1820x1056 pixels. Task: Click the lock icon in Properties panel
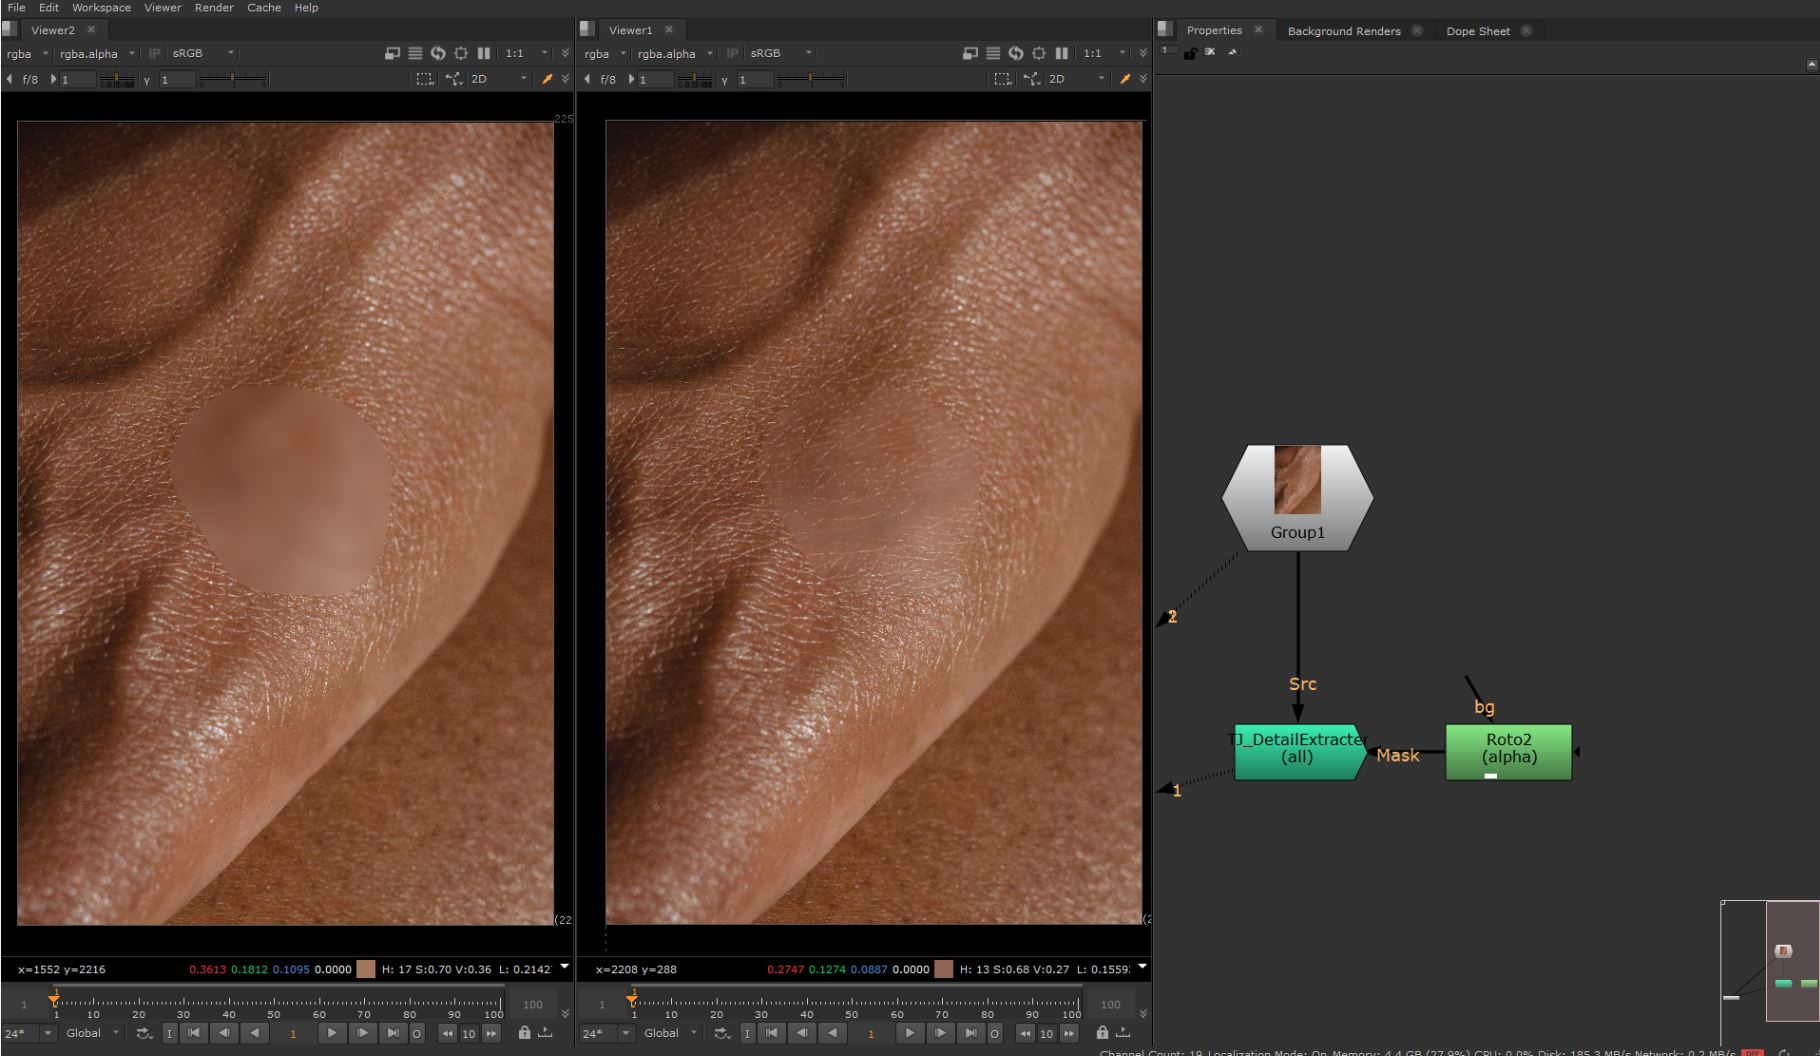point(1190,53)
